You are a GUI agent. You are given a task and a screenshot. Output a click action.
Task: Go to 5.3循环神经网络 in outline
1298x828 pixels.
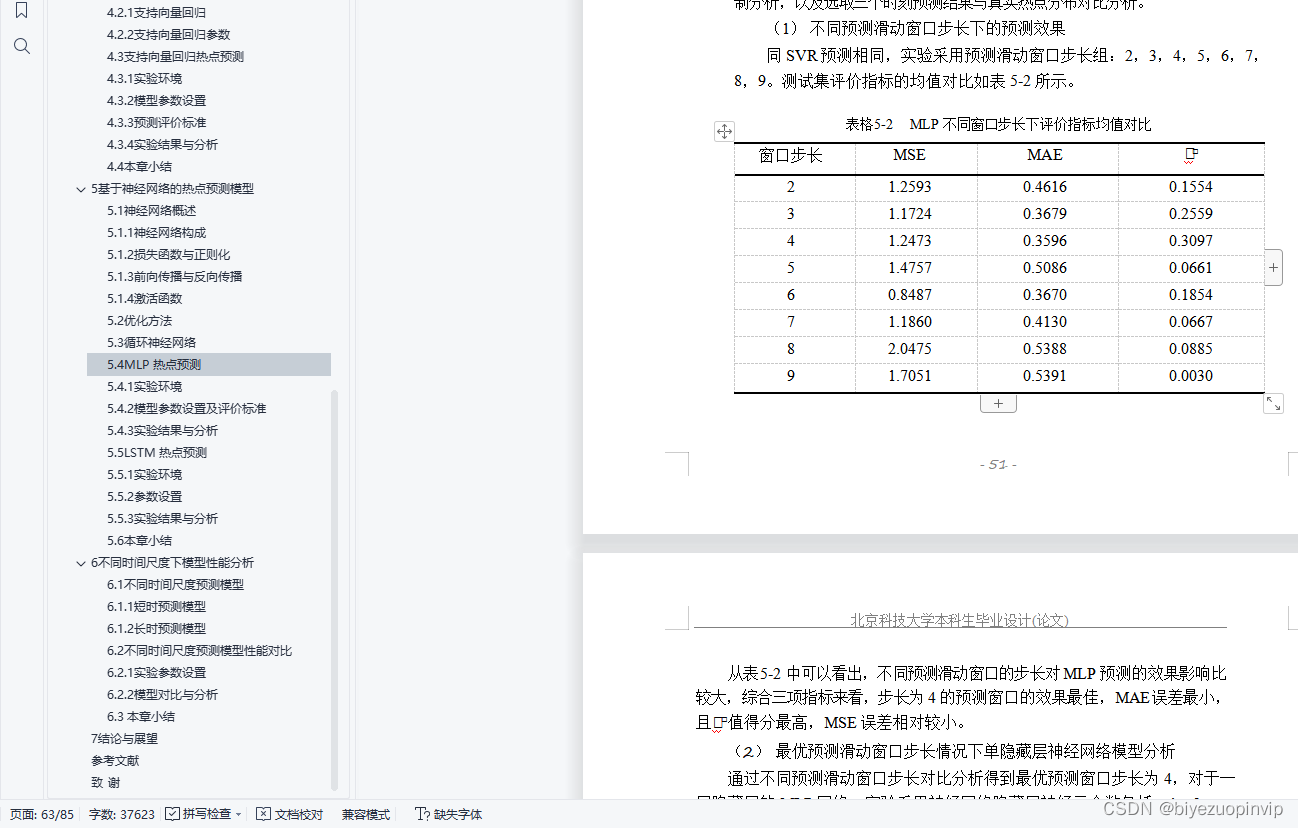pyautogui.click(x=151, y=342)
